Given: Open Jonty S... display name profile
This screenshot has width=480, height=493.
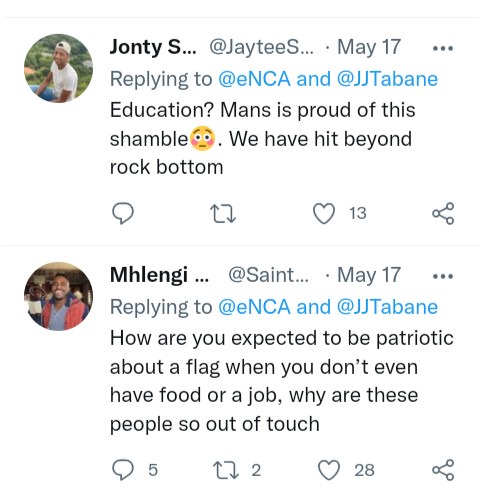Looking at the screenshot, I should 153,47.
